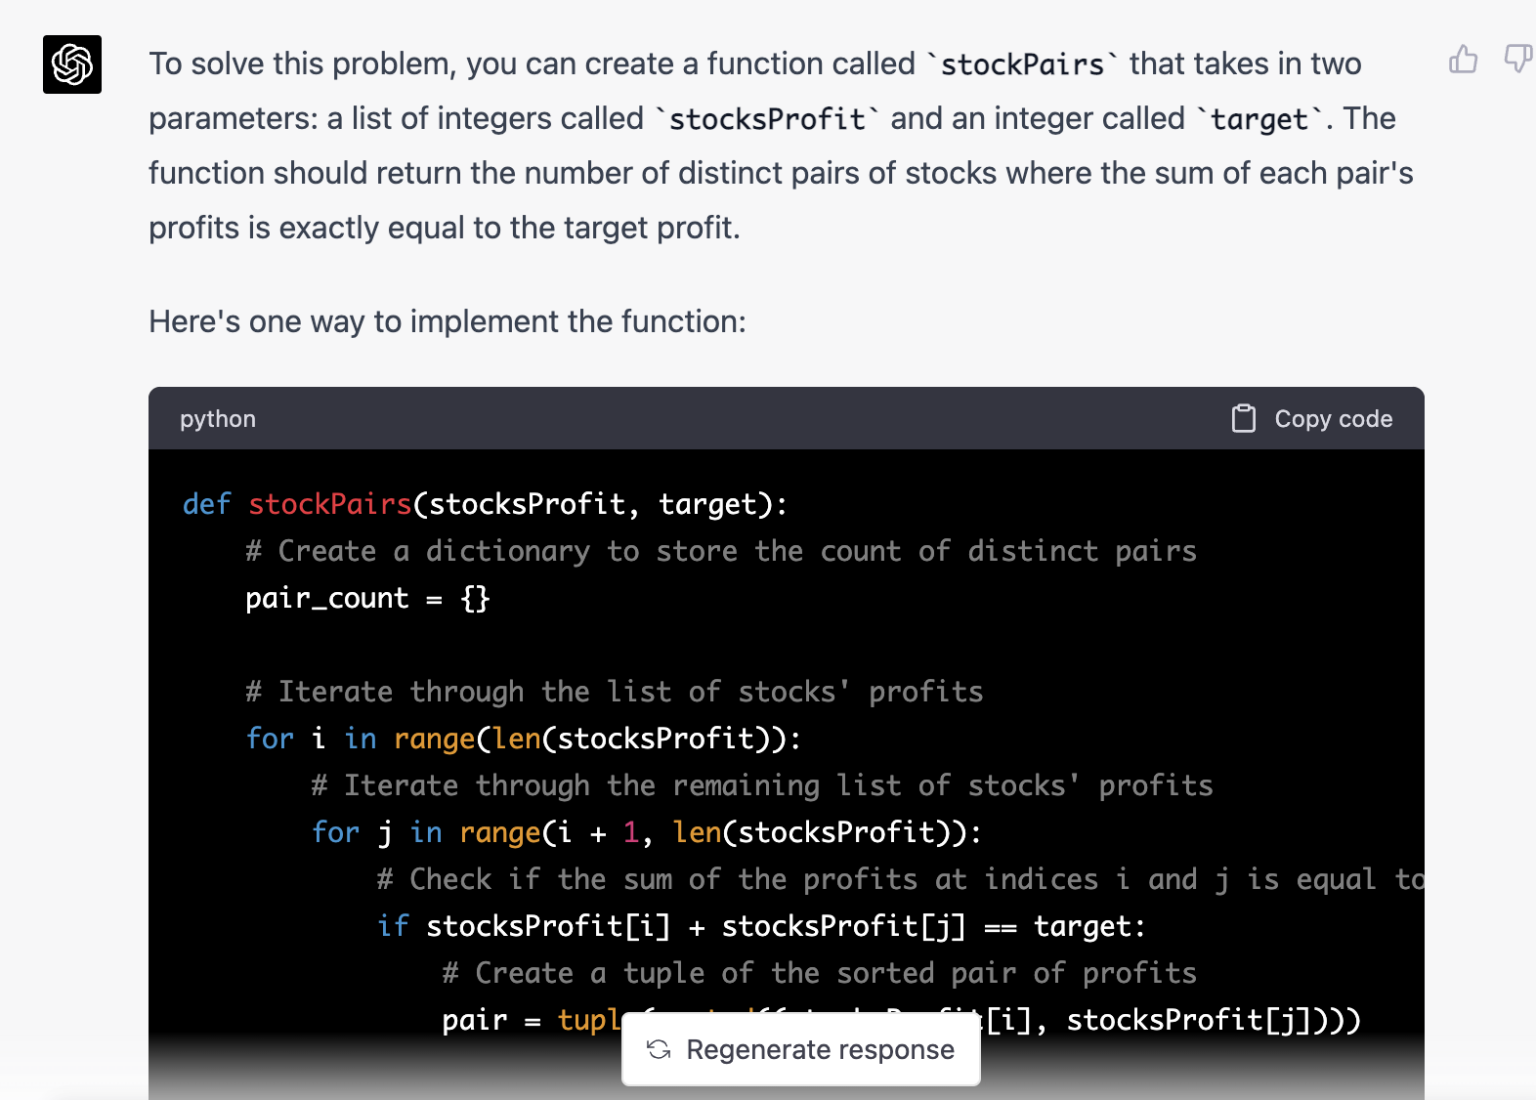Click the pair_count dictionary line

pos(366,597)
